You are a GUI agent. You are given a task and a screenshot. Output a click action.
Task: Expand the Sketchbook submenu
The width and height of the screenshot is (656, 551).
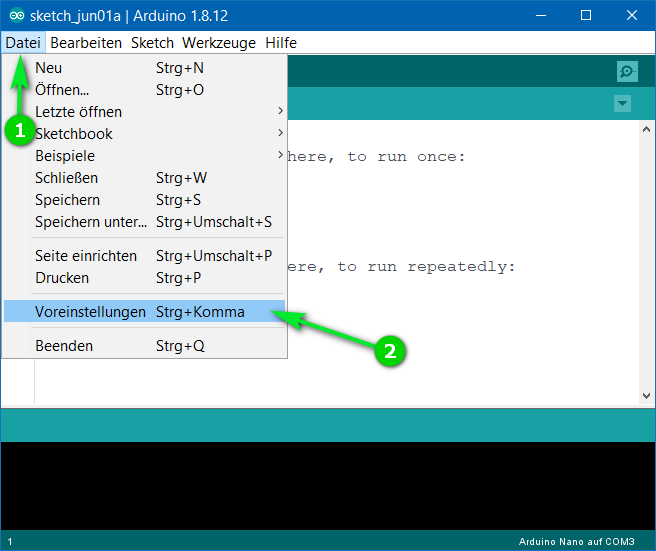pyautogui.click(x=144, y=134)
